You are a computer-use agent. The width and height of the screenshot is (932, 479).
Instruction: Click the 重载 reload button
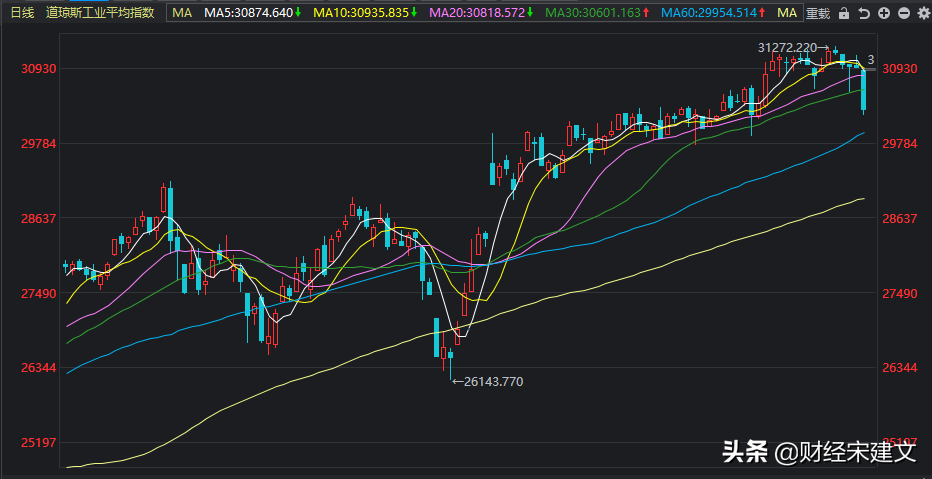tap(818, 13)
